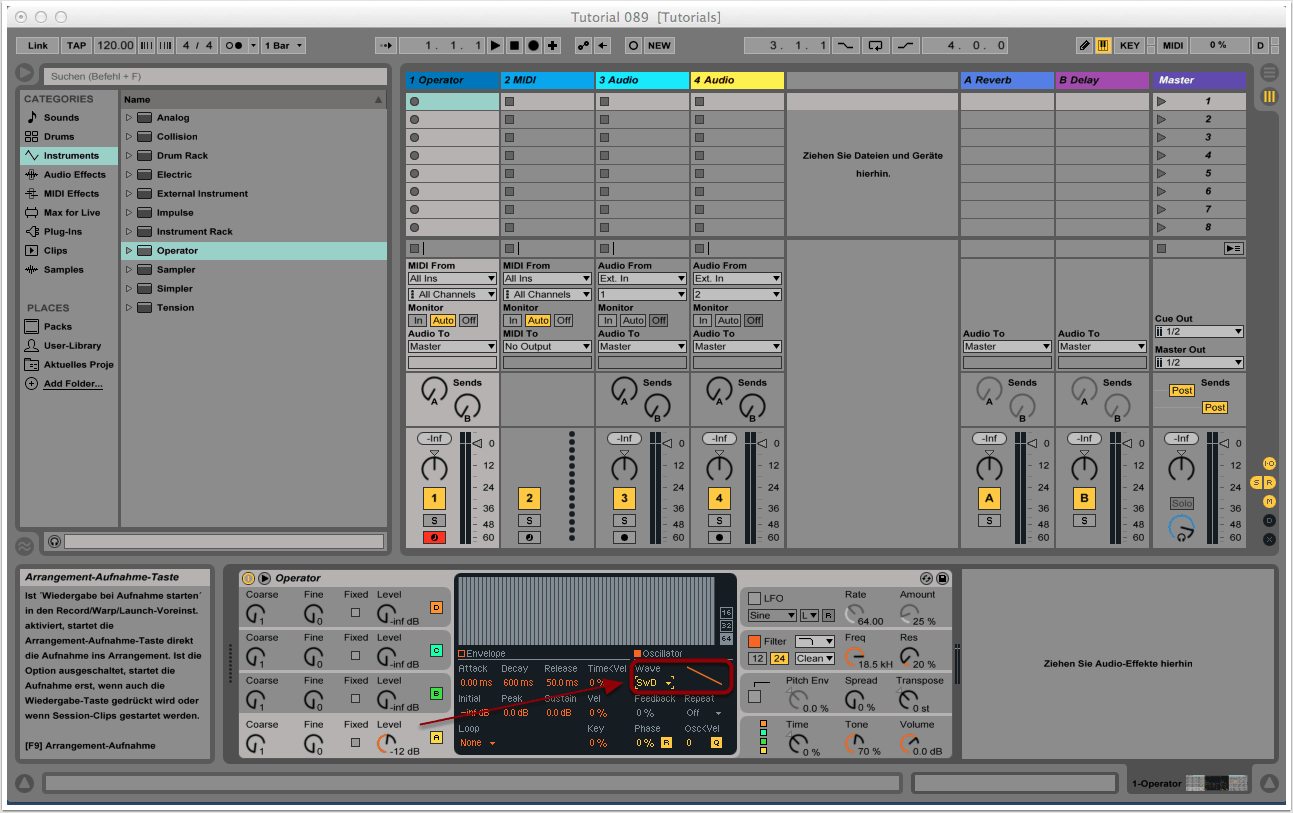Click the preview headphone icon in browser
The height and width of the screenshot is (813, 1293).
pyautogui.click(x=54, y=541)
